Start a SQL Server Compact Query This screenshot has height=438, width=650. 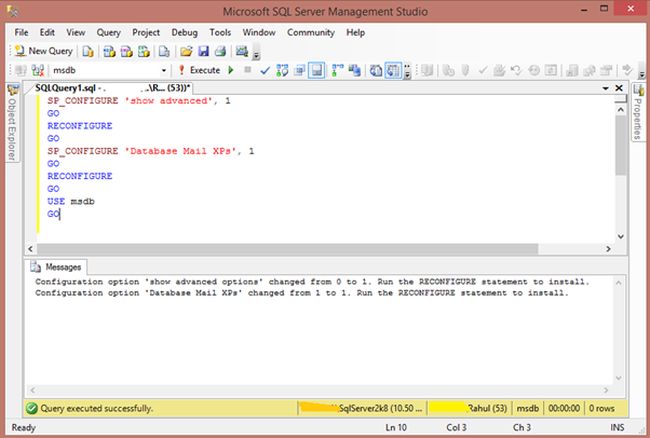pos(164,51)
